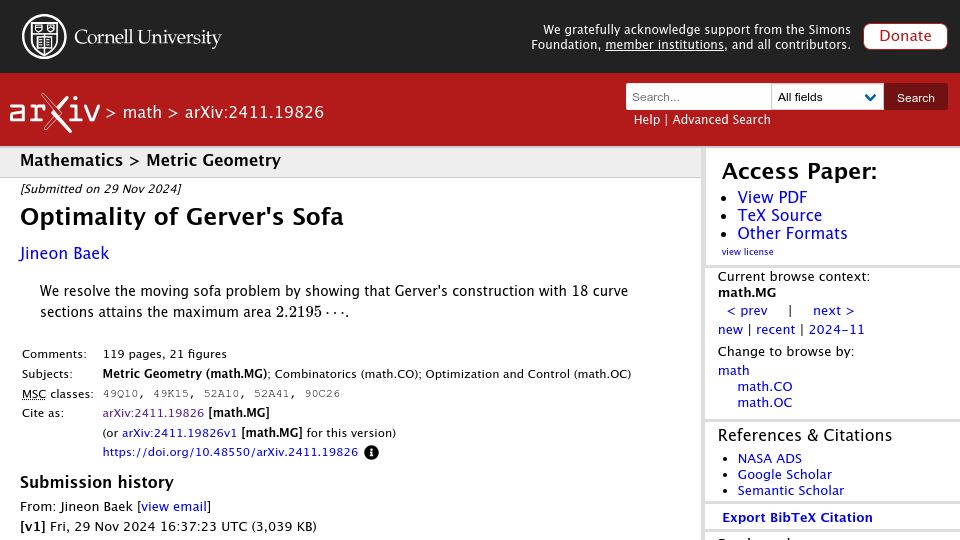The image size is (960, 540).
Task: Browse by math.CO link
Action: coord(765,386)
